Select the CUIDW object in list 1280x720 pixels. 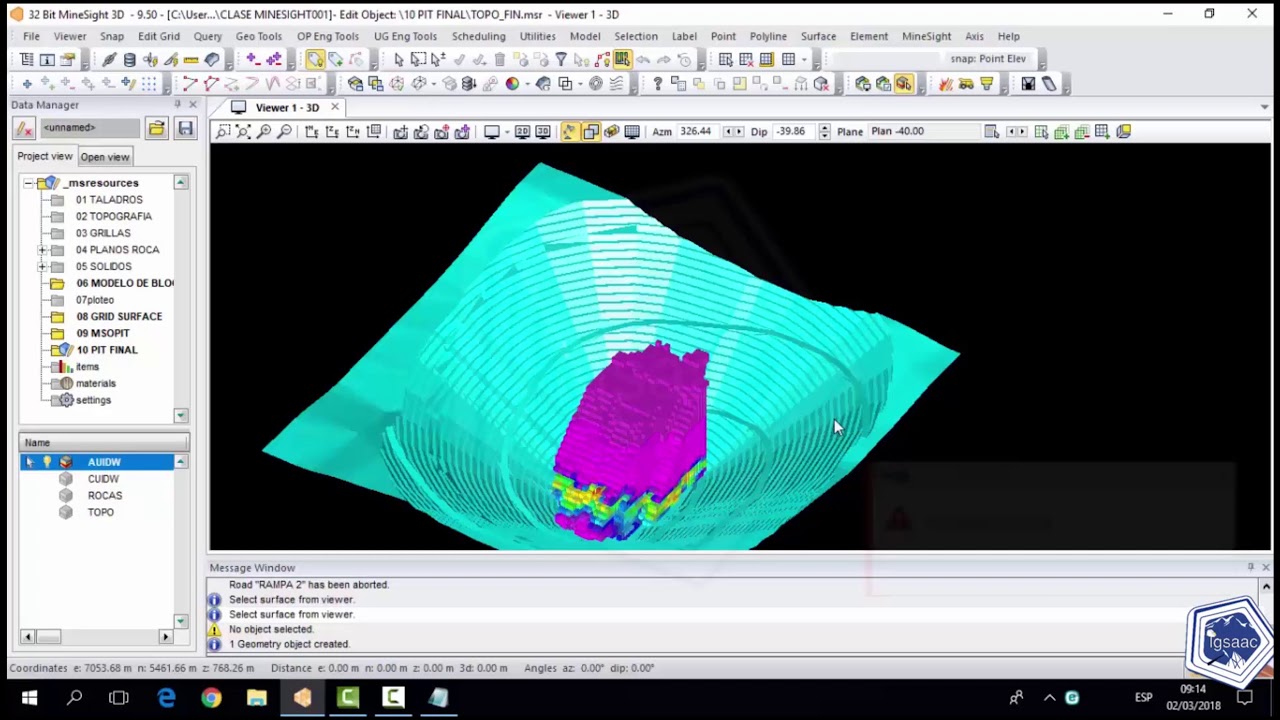click(x=103, y=479)
